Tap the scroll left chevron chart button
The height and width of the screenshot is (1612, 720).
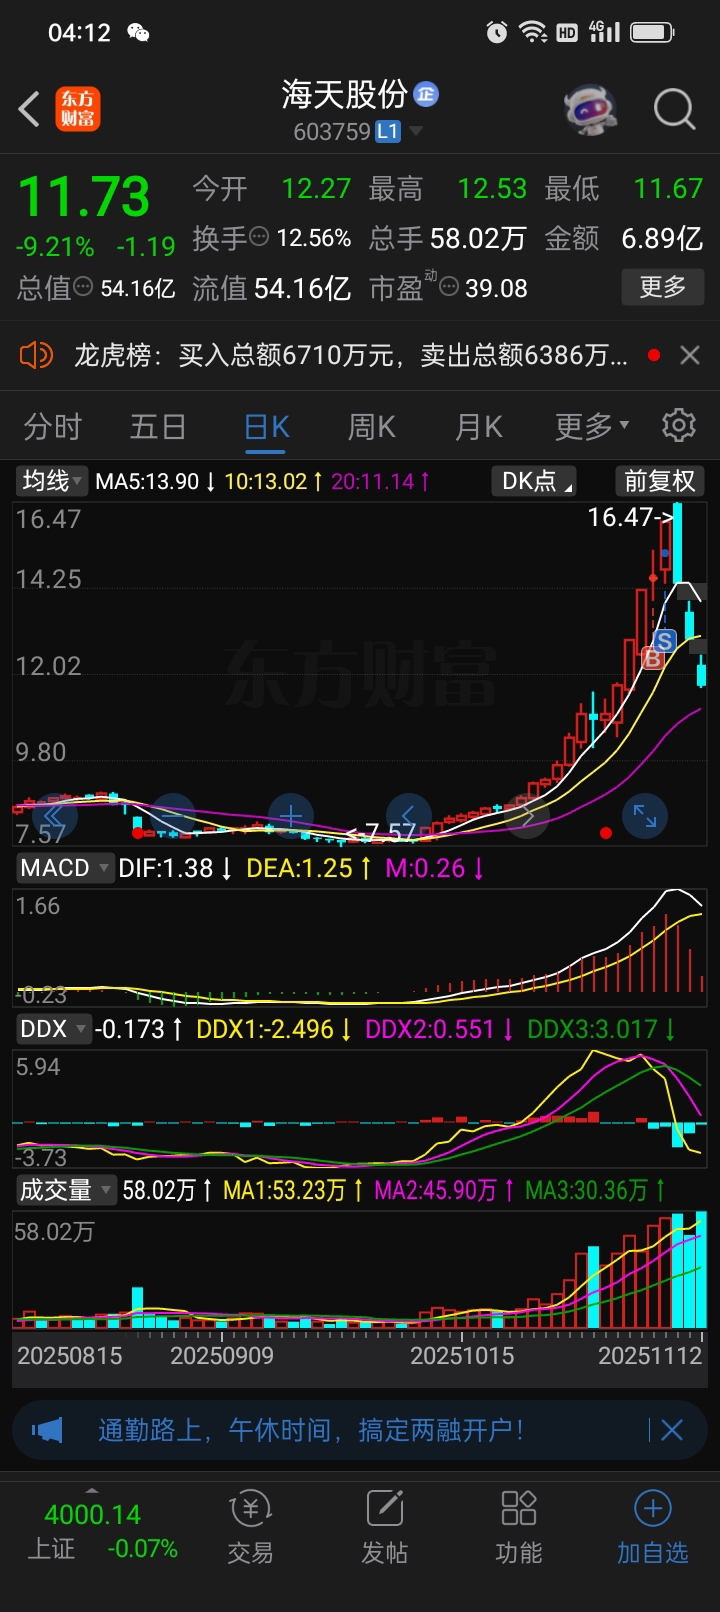[x=408, y=817]
